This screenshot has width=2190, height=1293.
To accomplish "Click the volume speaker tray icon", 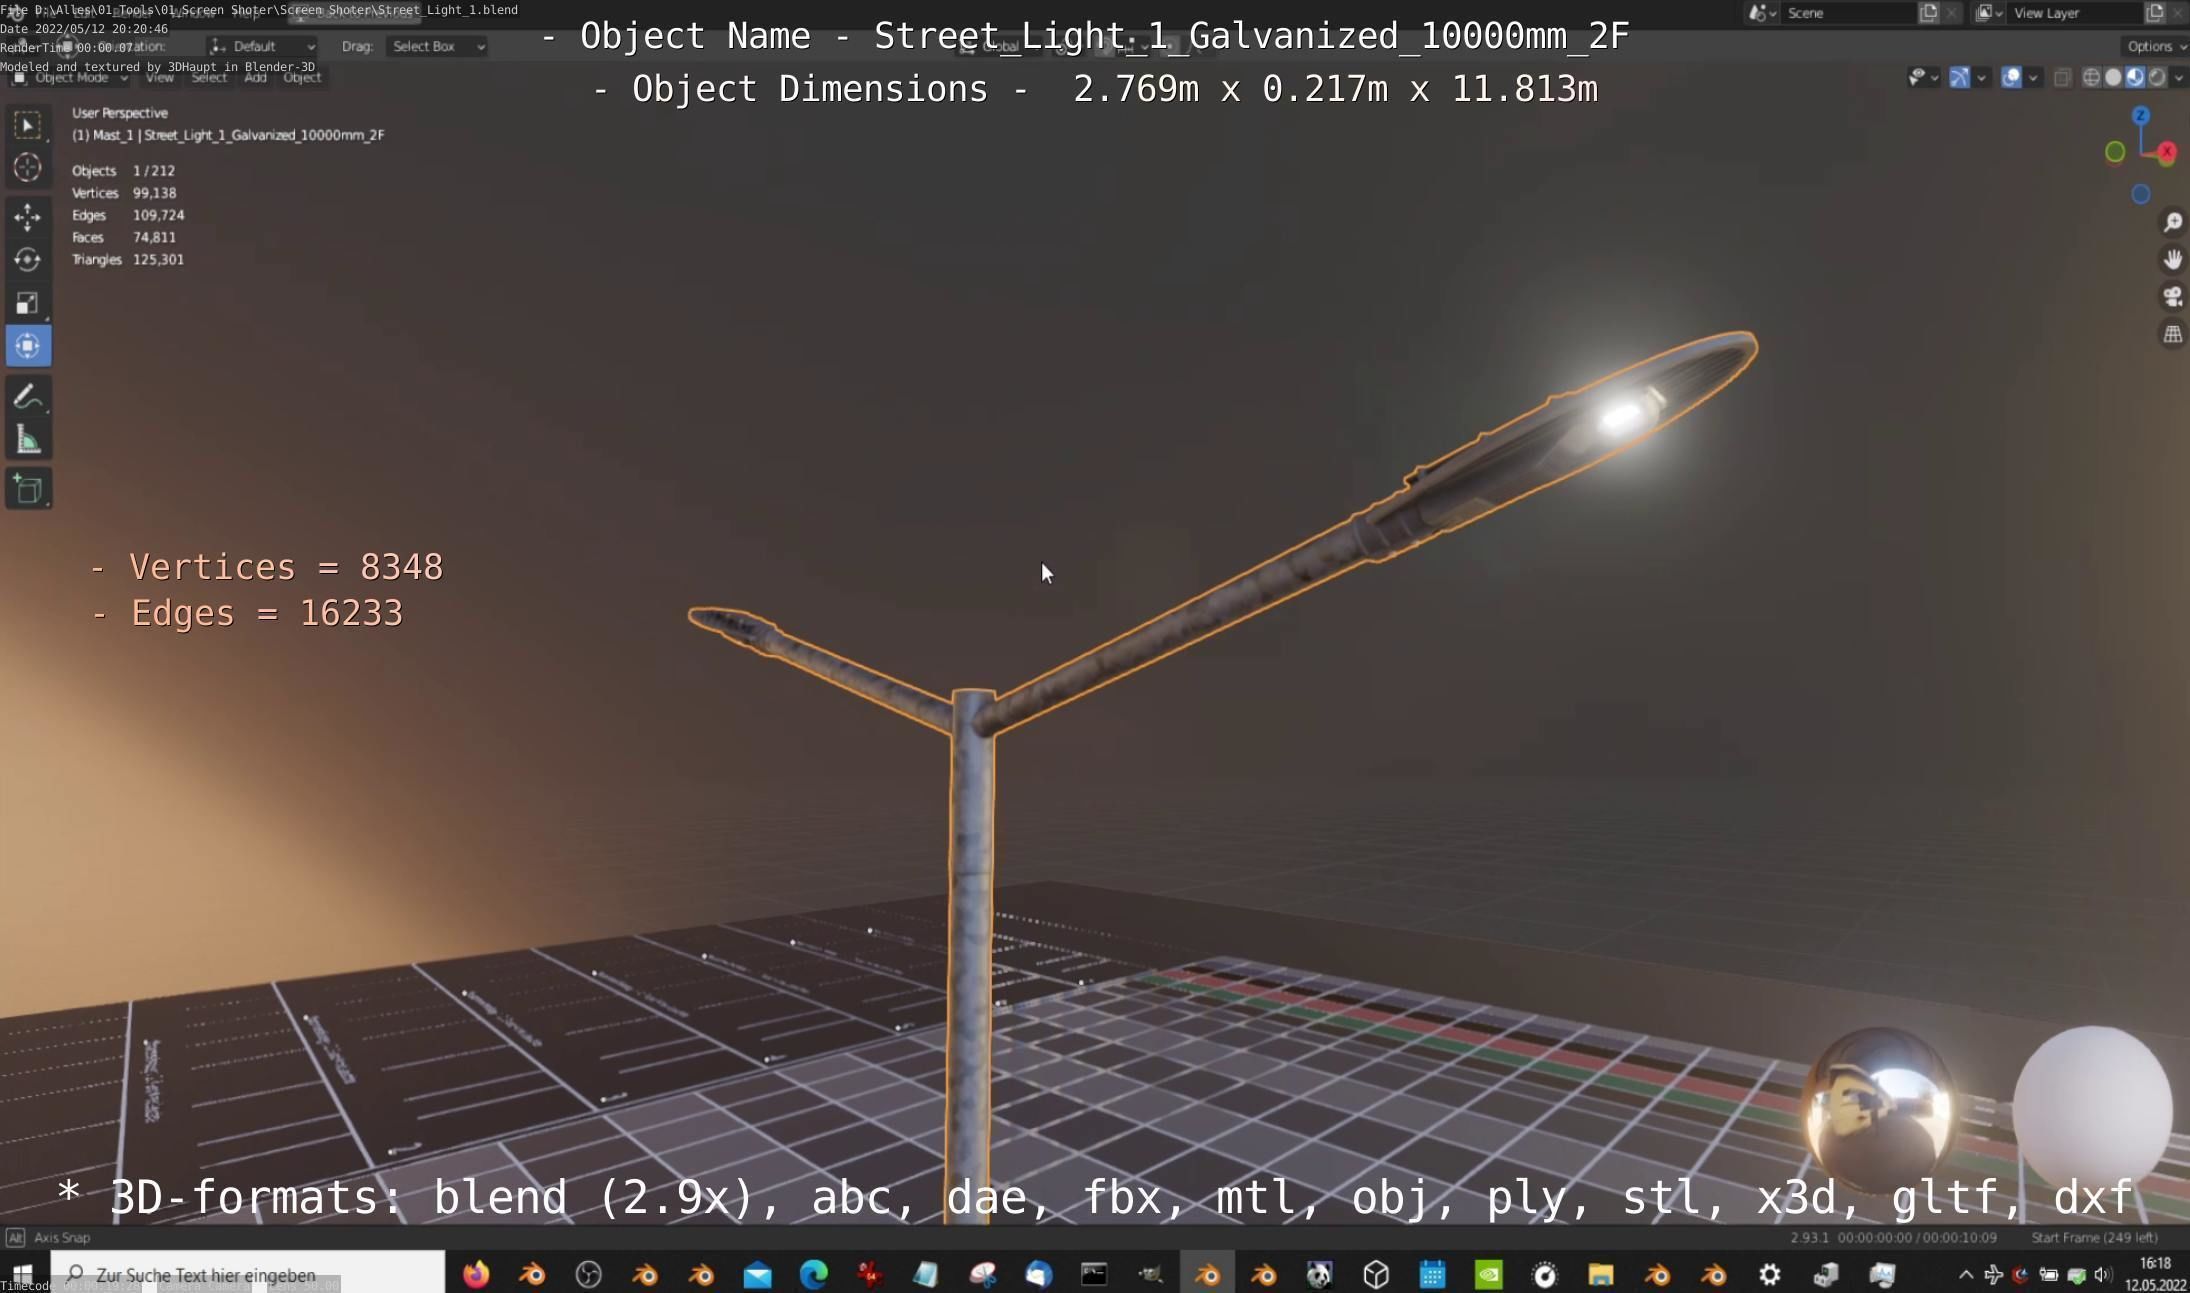I will 2103,1274.
